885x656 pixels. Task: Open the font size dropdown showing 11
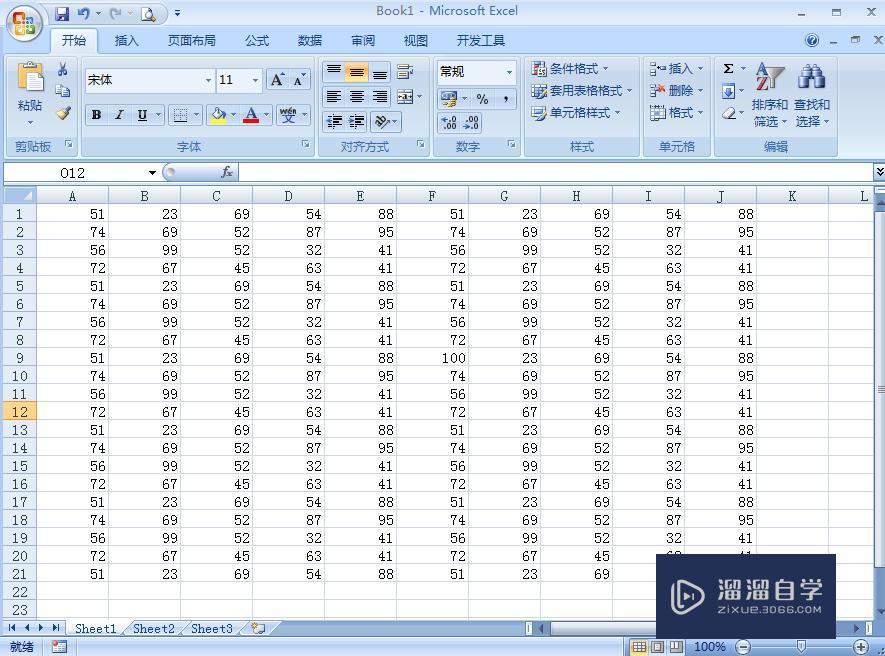pos(254,80)
